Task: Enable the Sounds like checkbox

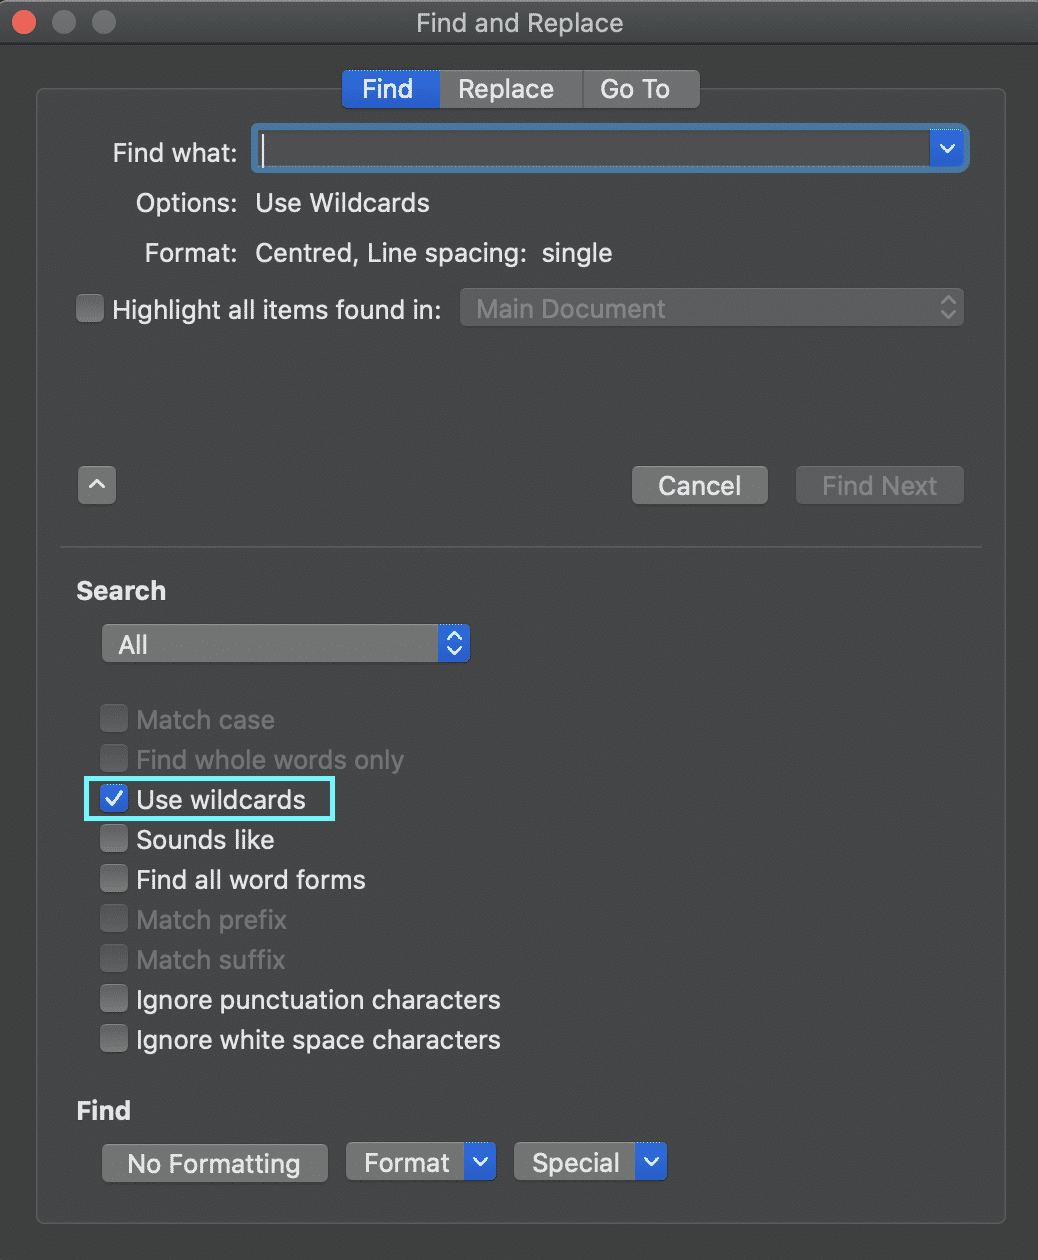Action: click(114, 839)
